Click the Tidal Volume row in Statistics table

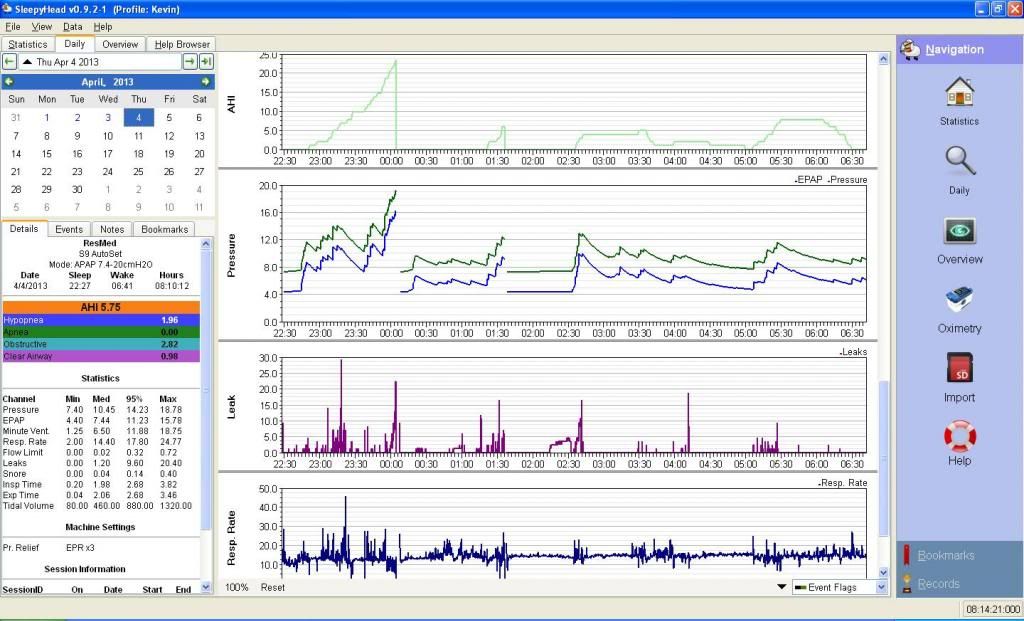tap(98, 506)
